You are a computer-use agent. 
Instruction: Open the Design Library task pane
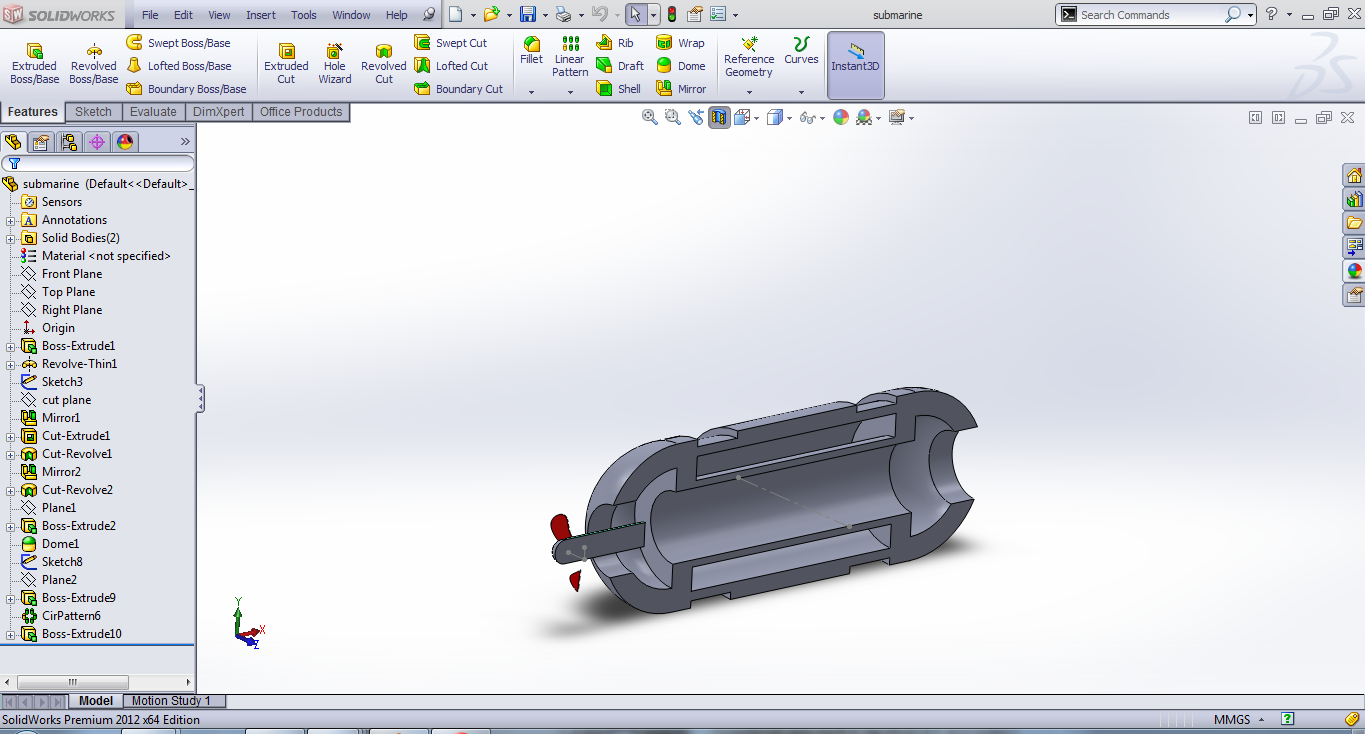1354,199
